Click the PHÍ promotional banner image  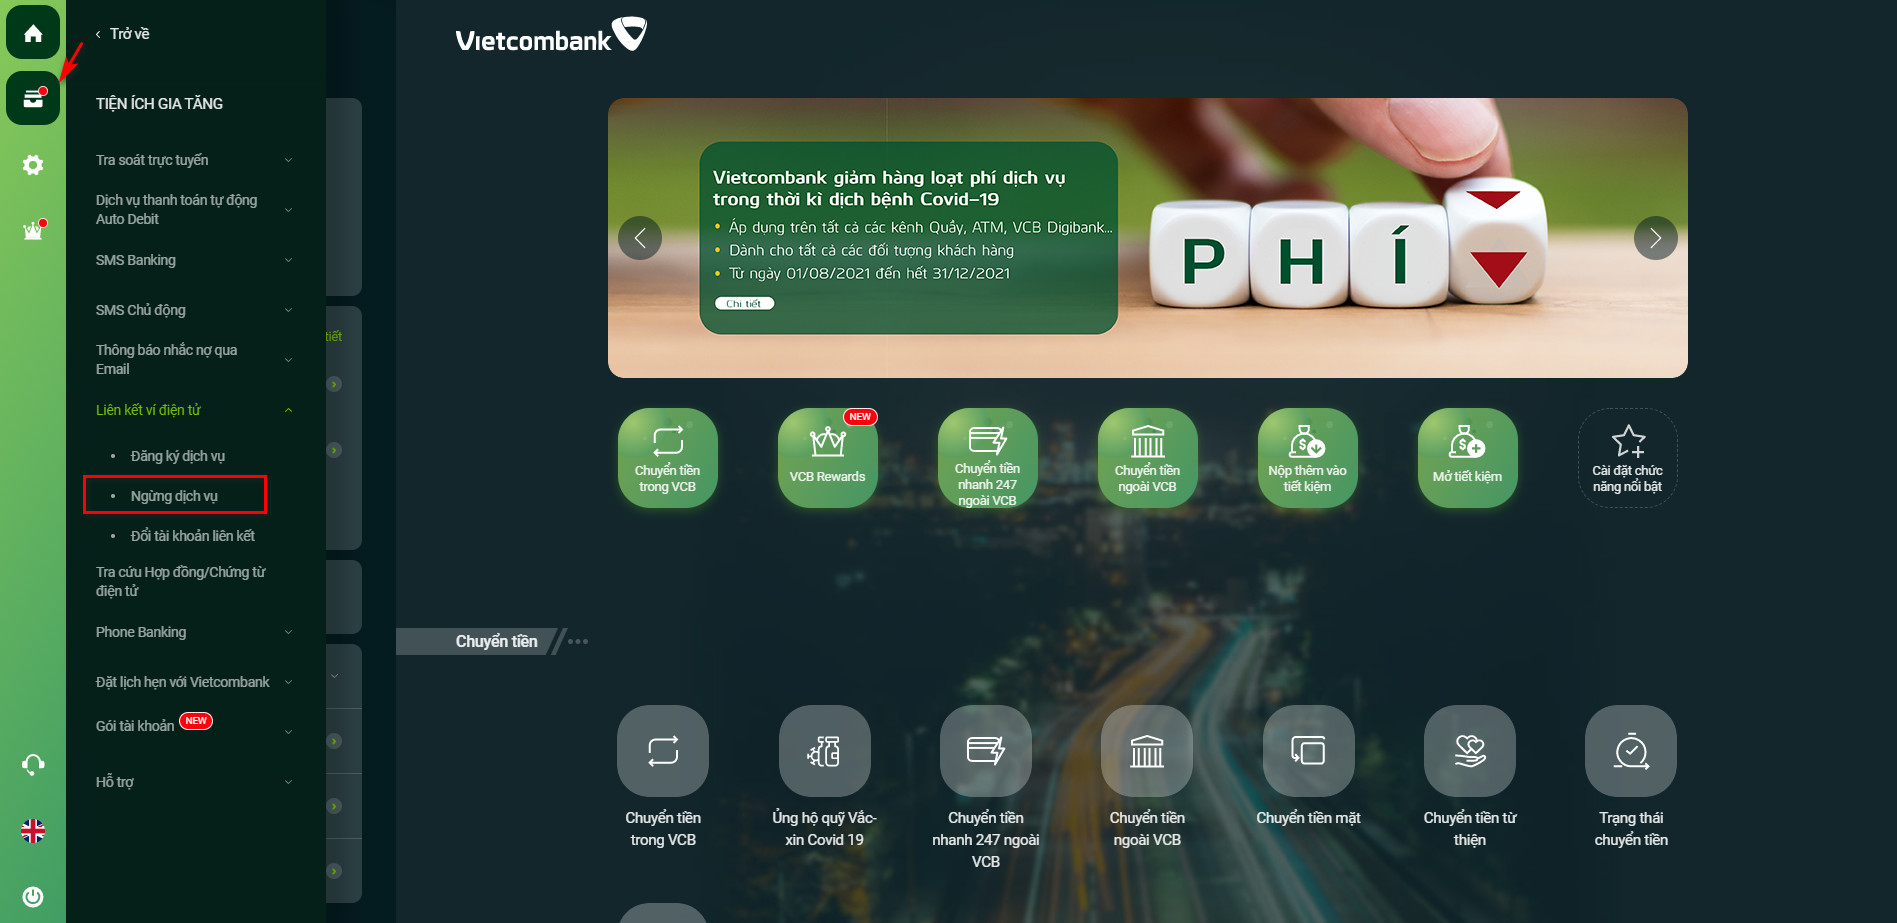pyautogui.click(x=1148, y=238)
